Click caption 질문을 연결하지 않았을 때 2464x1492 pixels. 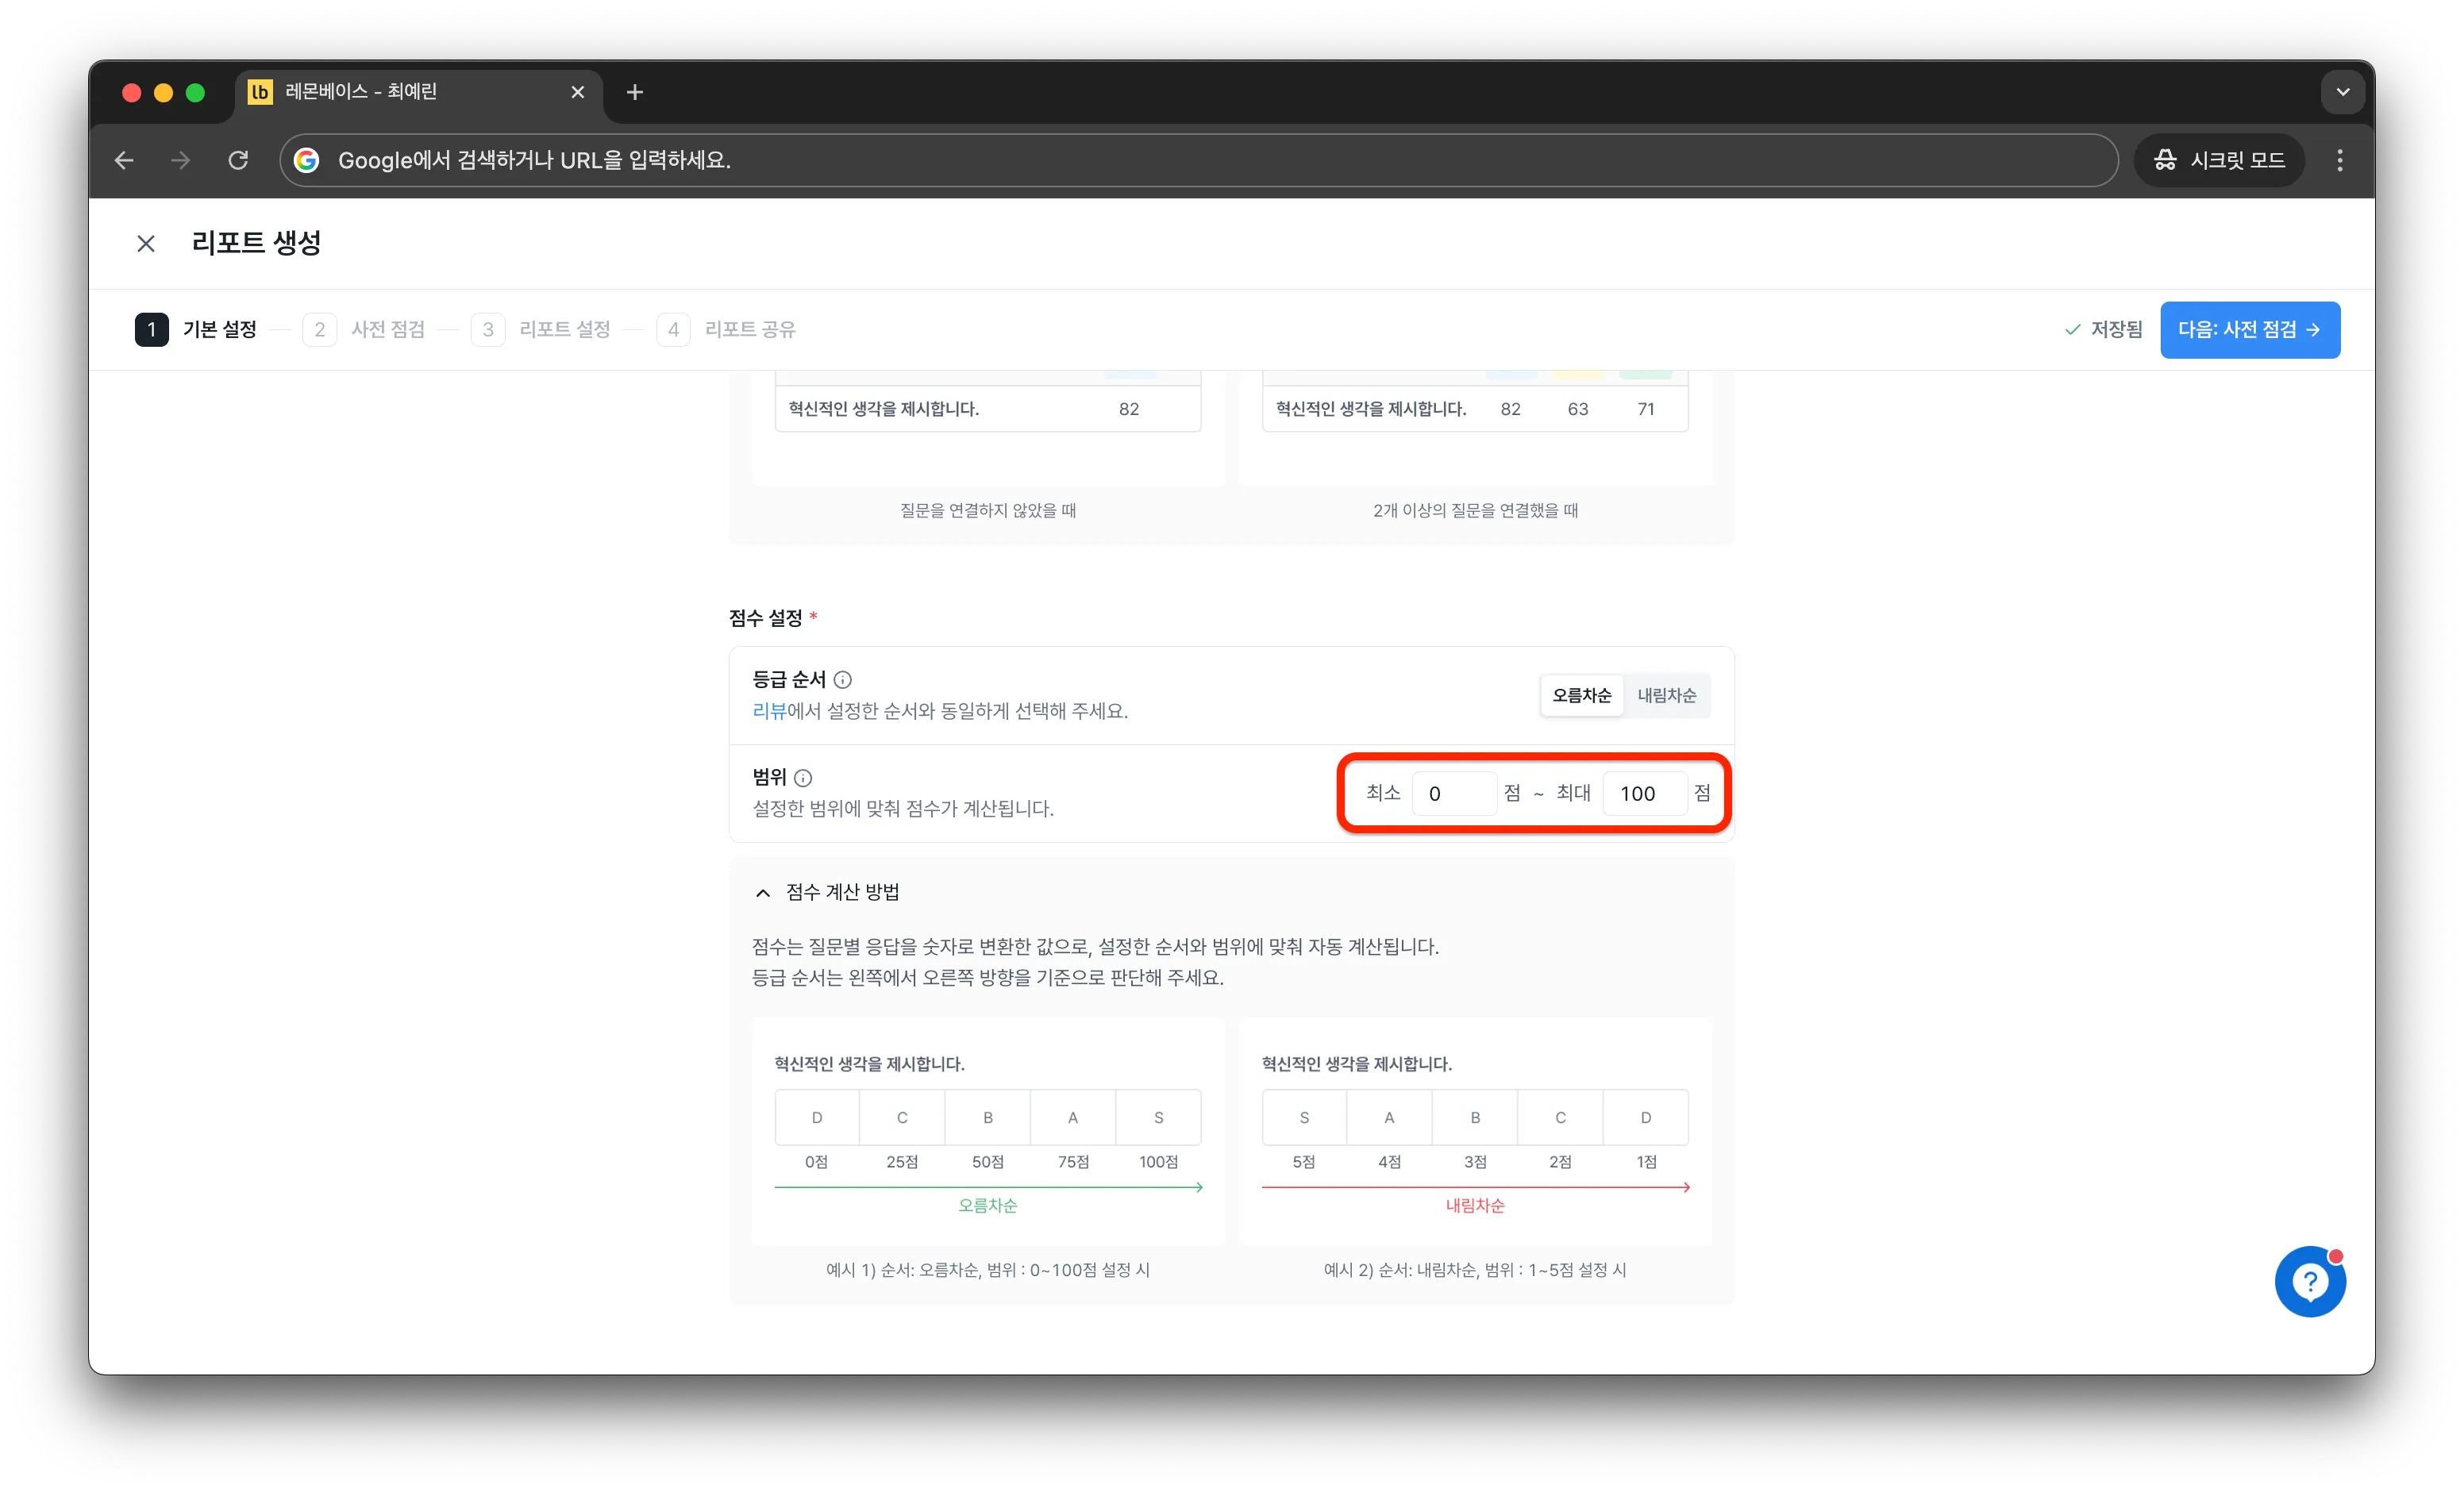coord(987,510)
